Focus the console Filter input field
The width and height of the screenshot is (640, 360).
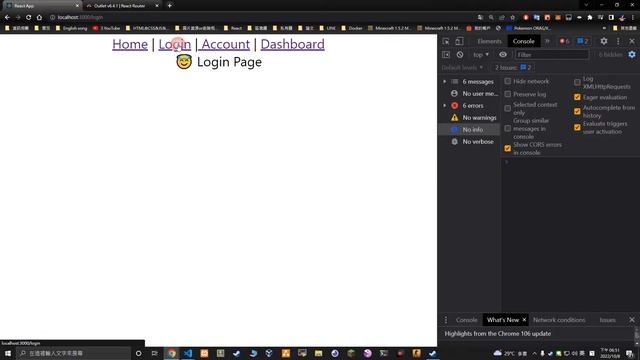tap(552, 54)
